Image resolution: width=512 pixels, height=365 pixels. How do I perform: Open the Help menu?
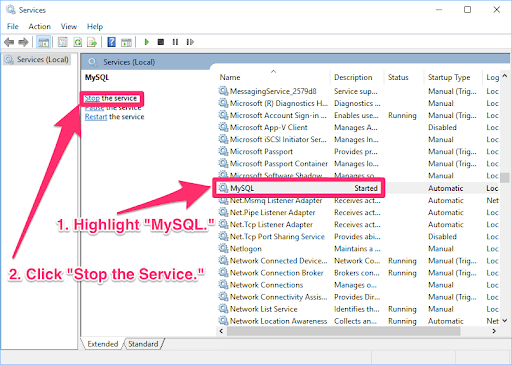[x=95, y=26]
